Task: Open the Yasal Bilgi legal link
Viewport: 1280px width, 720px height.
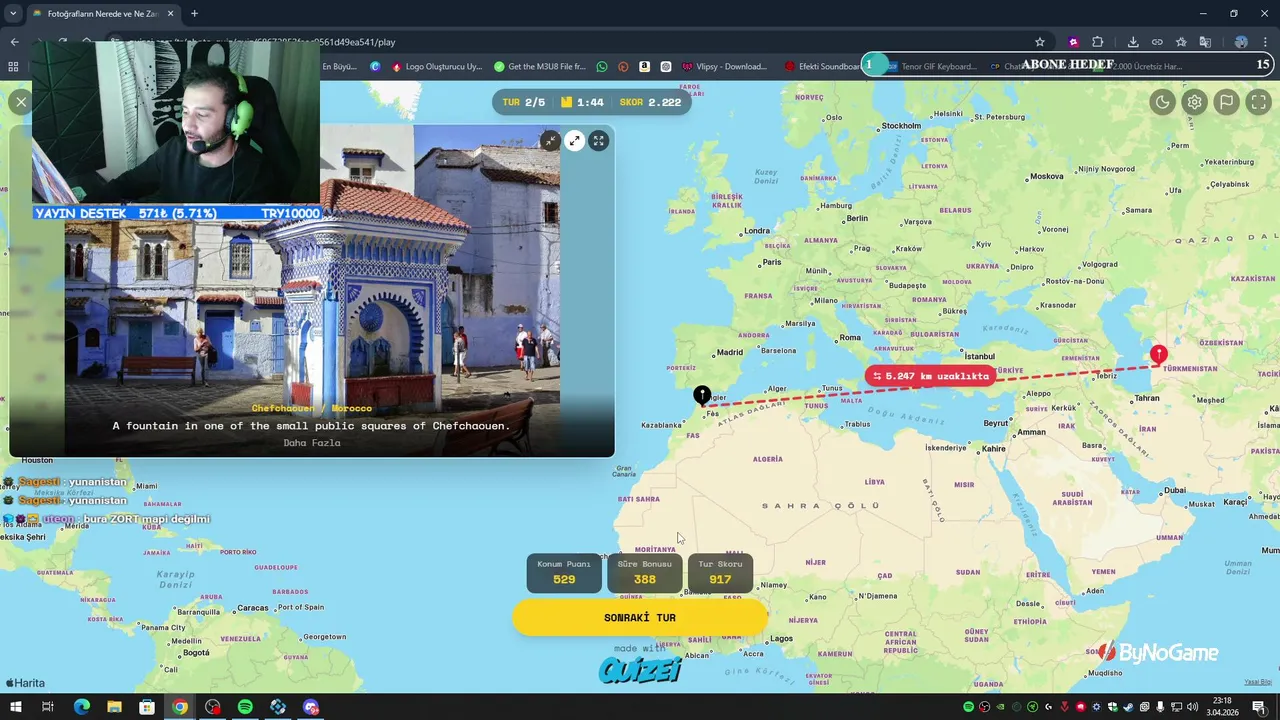Action: coord(1258,682)
